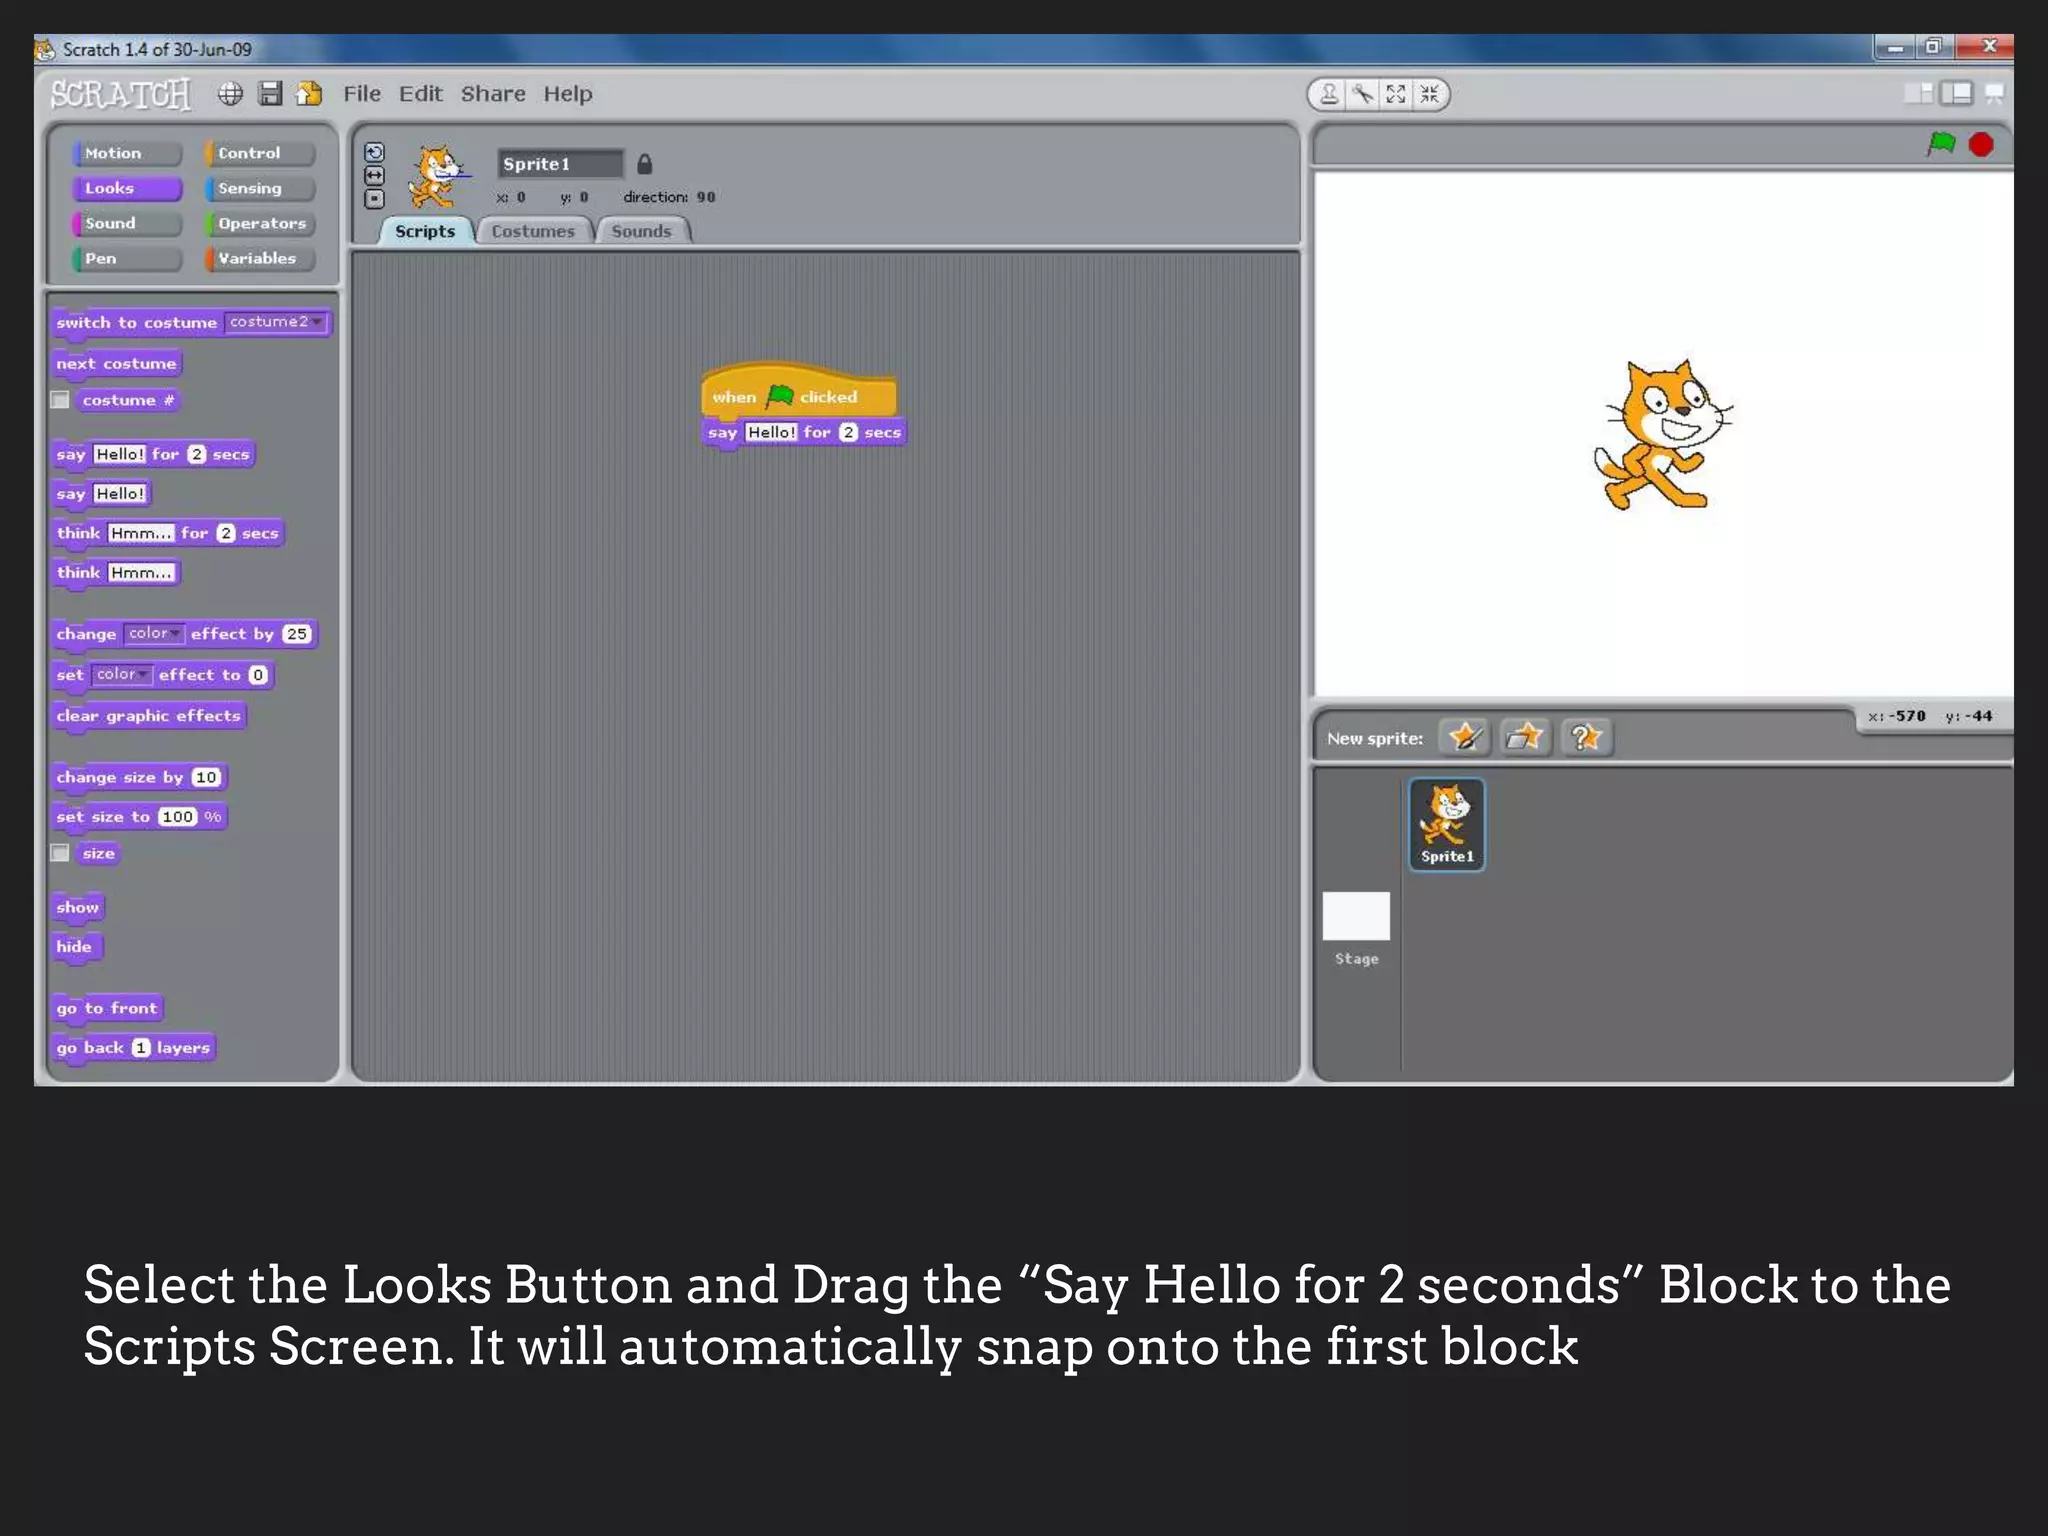Open color dropdown in set effect block

point(121,674)
